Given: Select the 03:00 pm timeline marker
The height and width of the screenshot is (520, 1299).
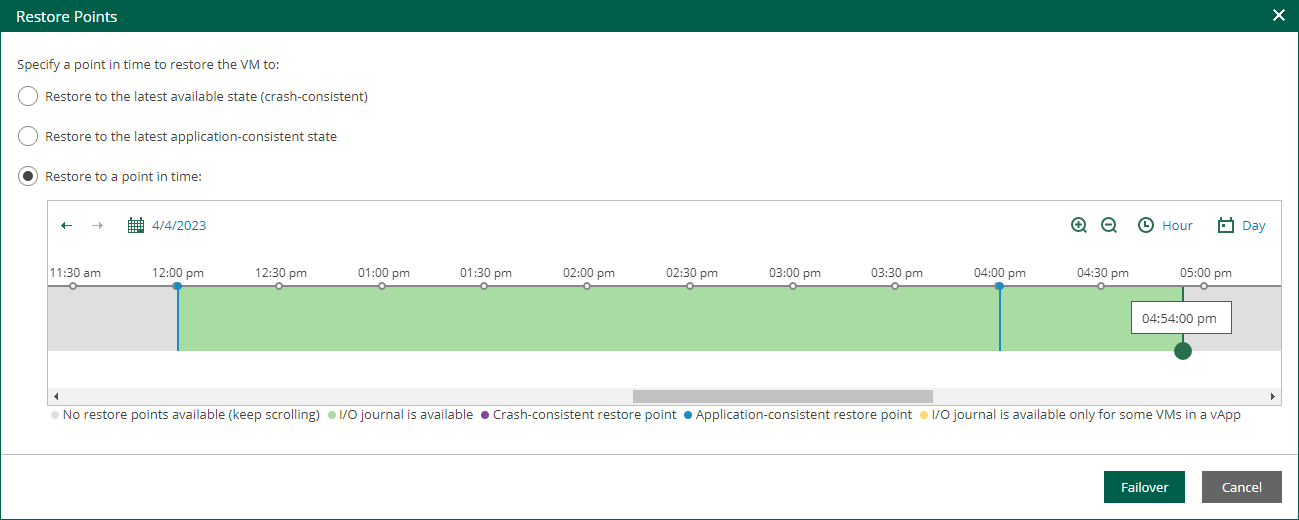Looking at the screenshot, I should (x=793, y=286).
